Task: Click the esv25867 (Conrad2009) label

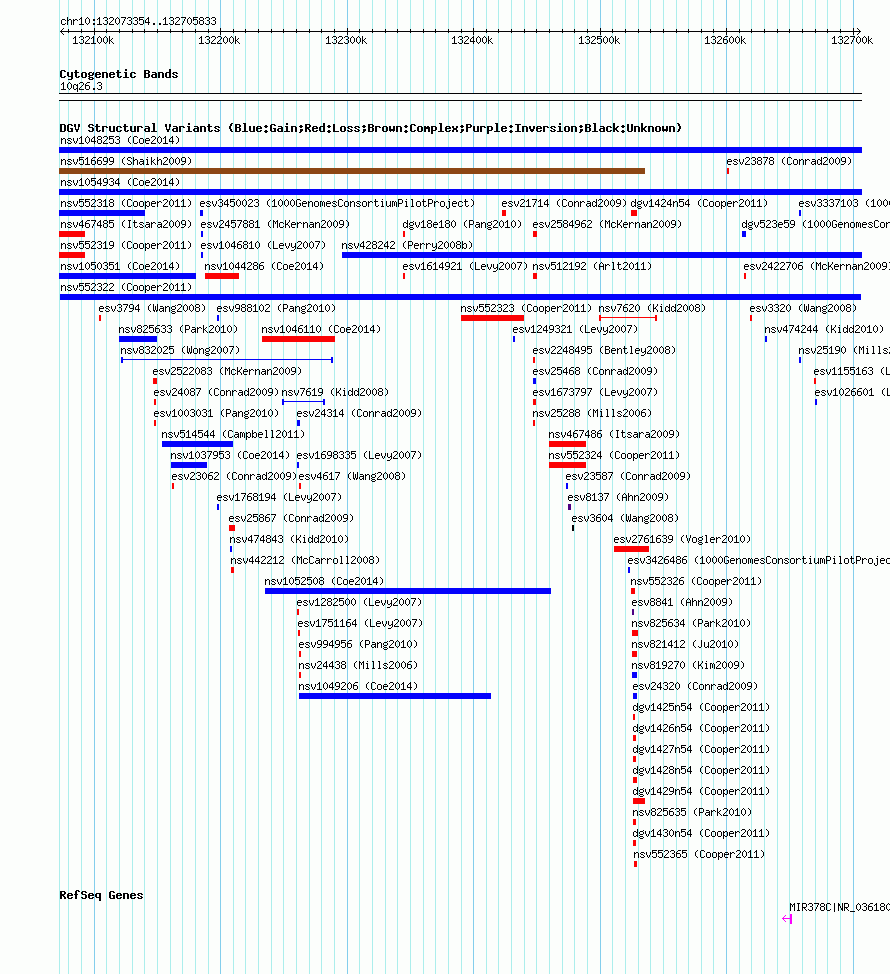Action: (291, 518)
